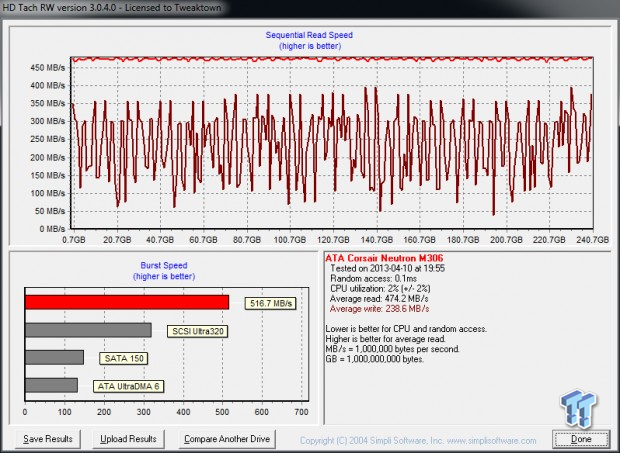Select the gray SCSI Ultra320 bar

click(x=88, y=330)
